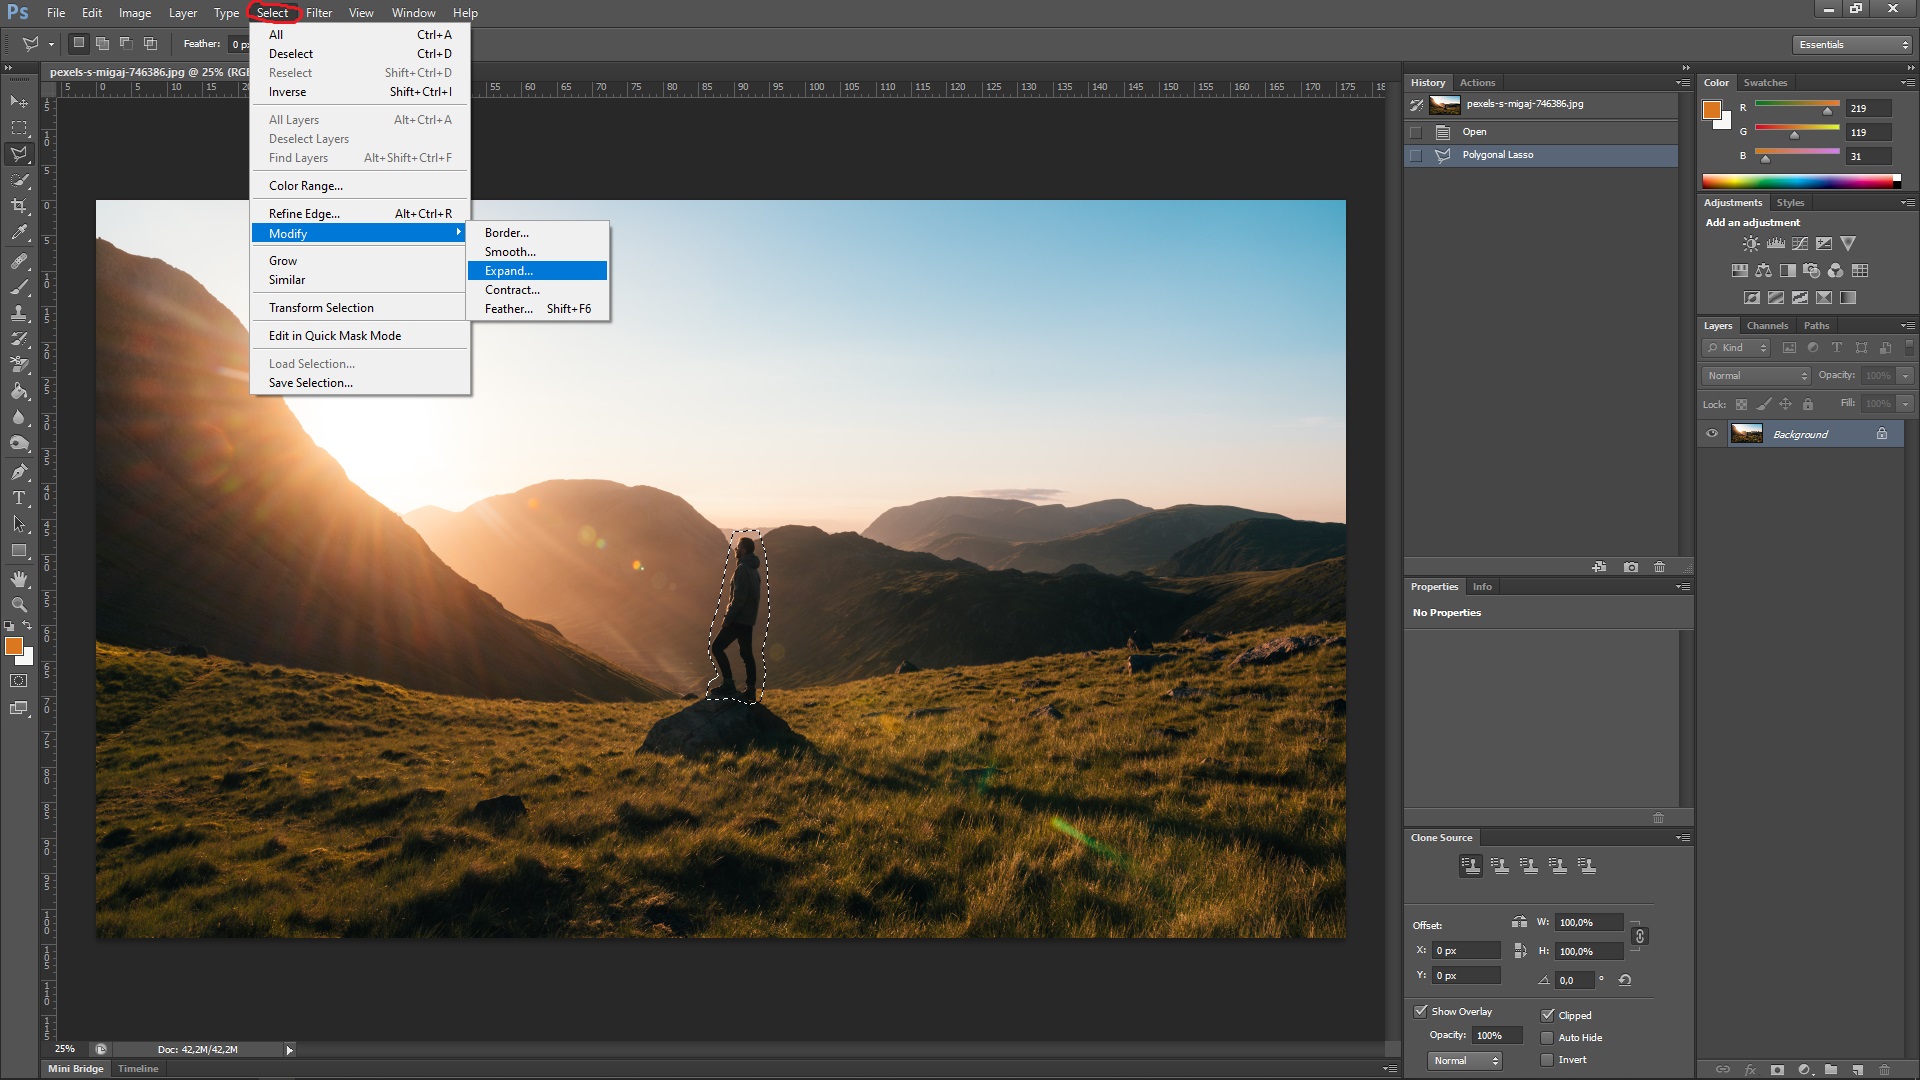
Task: Click the Zoom tool in sidebar
Action: pyautogui.click(x=18, y=605)
